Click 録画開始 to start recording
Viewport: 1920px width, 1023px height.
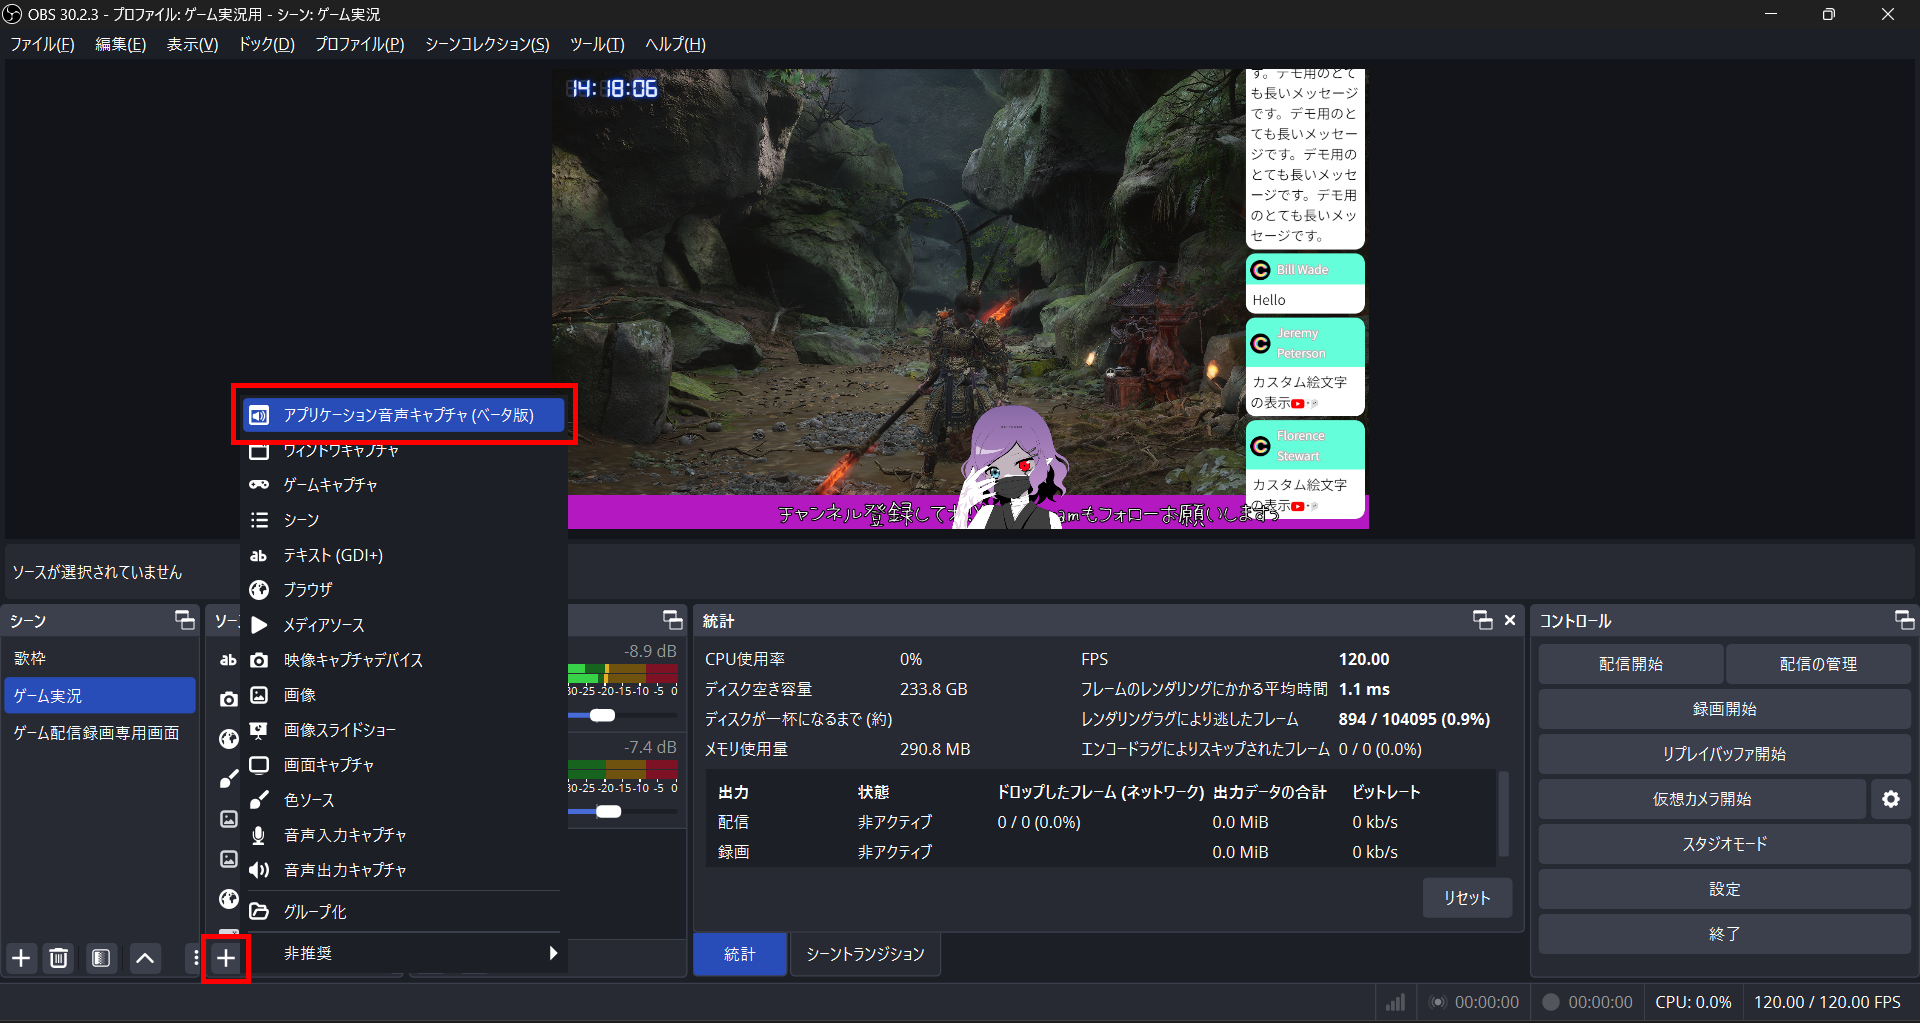point(1724,709)
